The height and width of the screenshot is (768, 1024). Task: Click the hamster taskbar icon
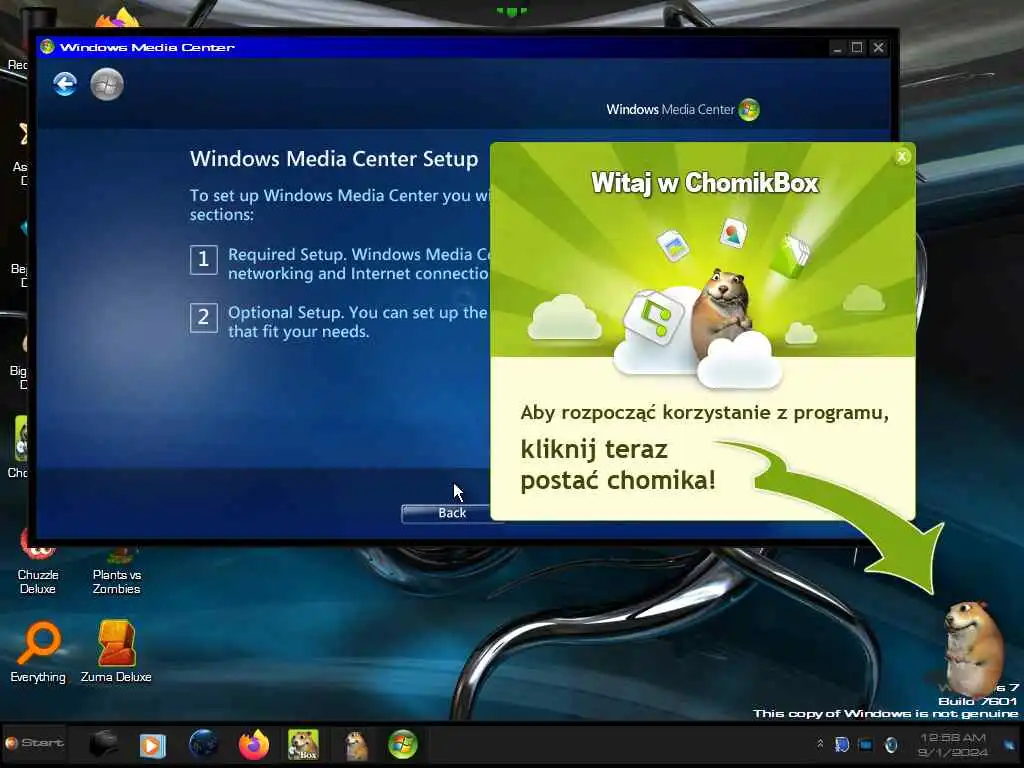356,745
